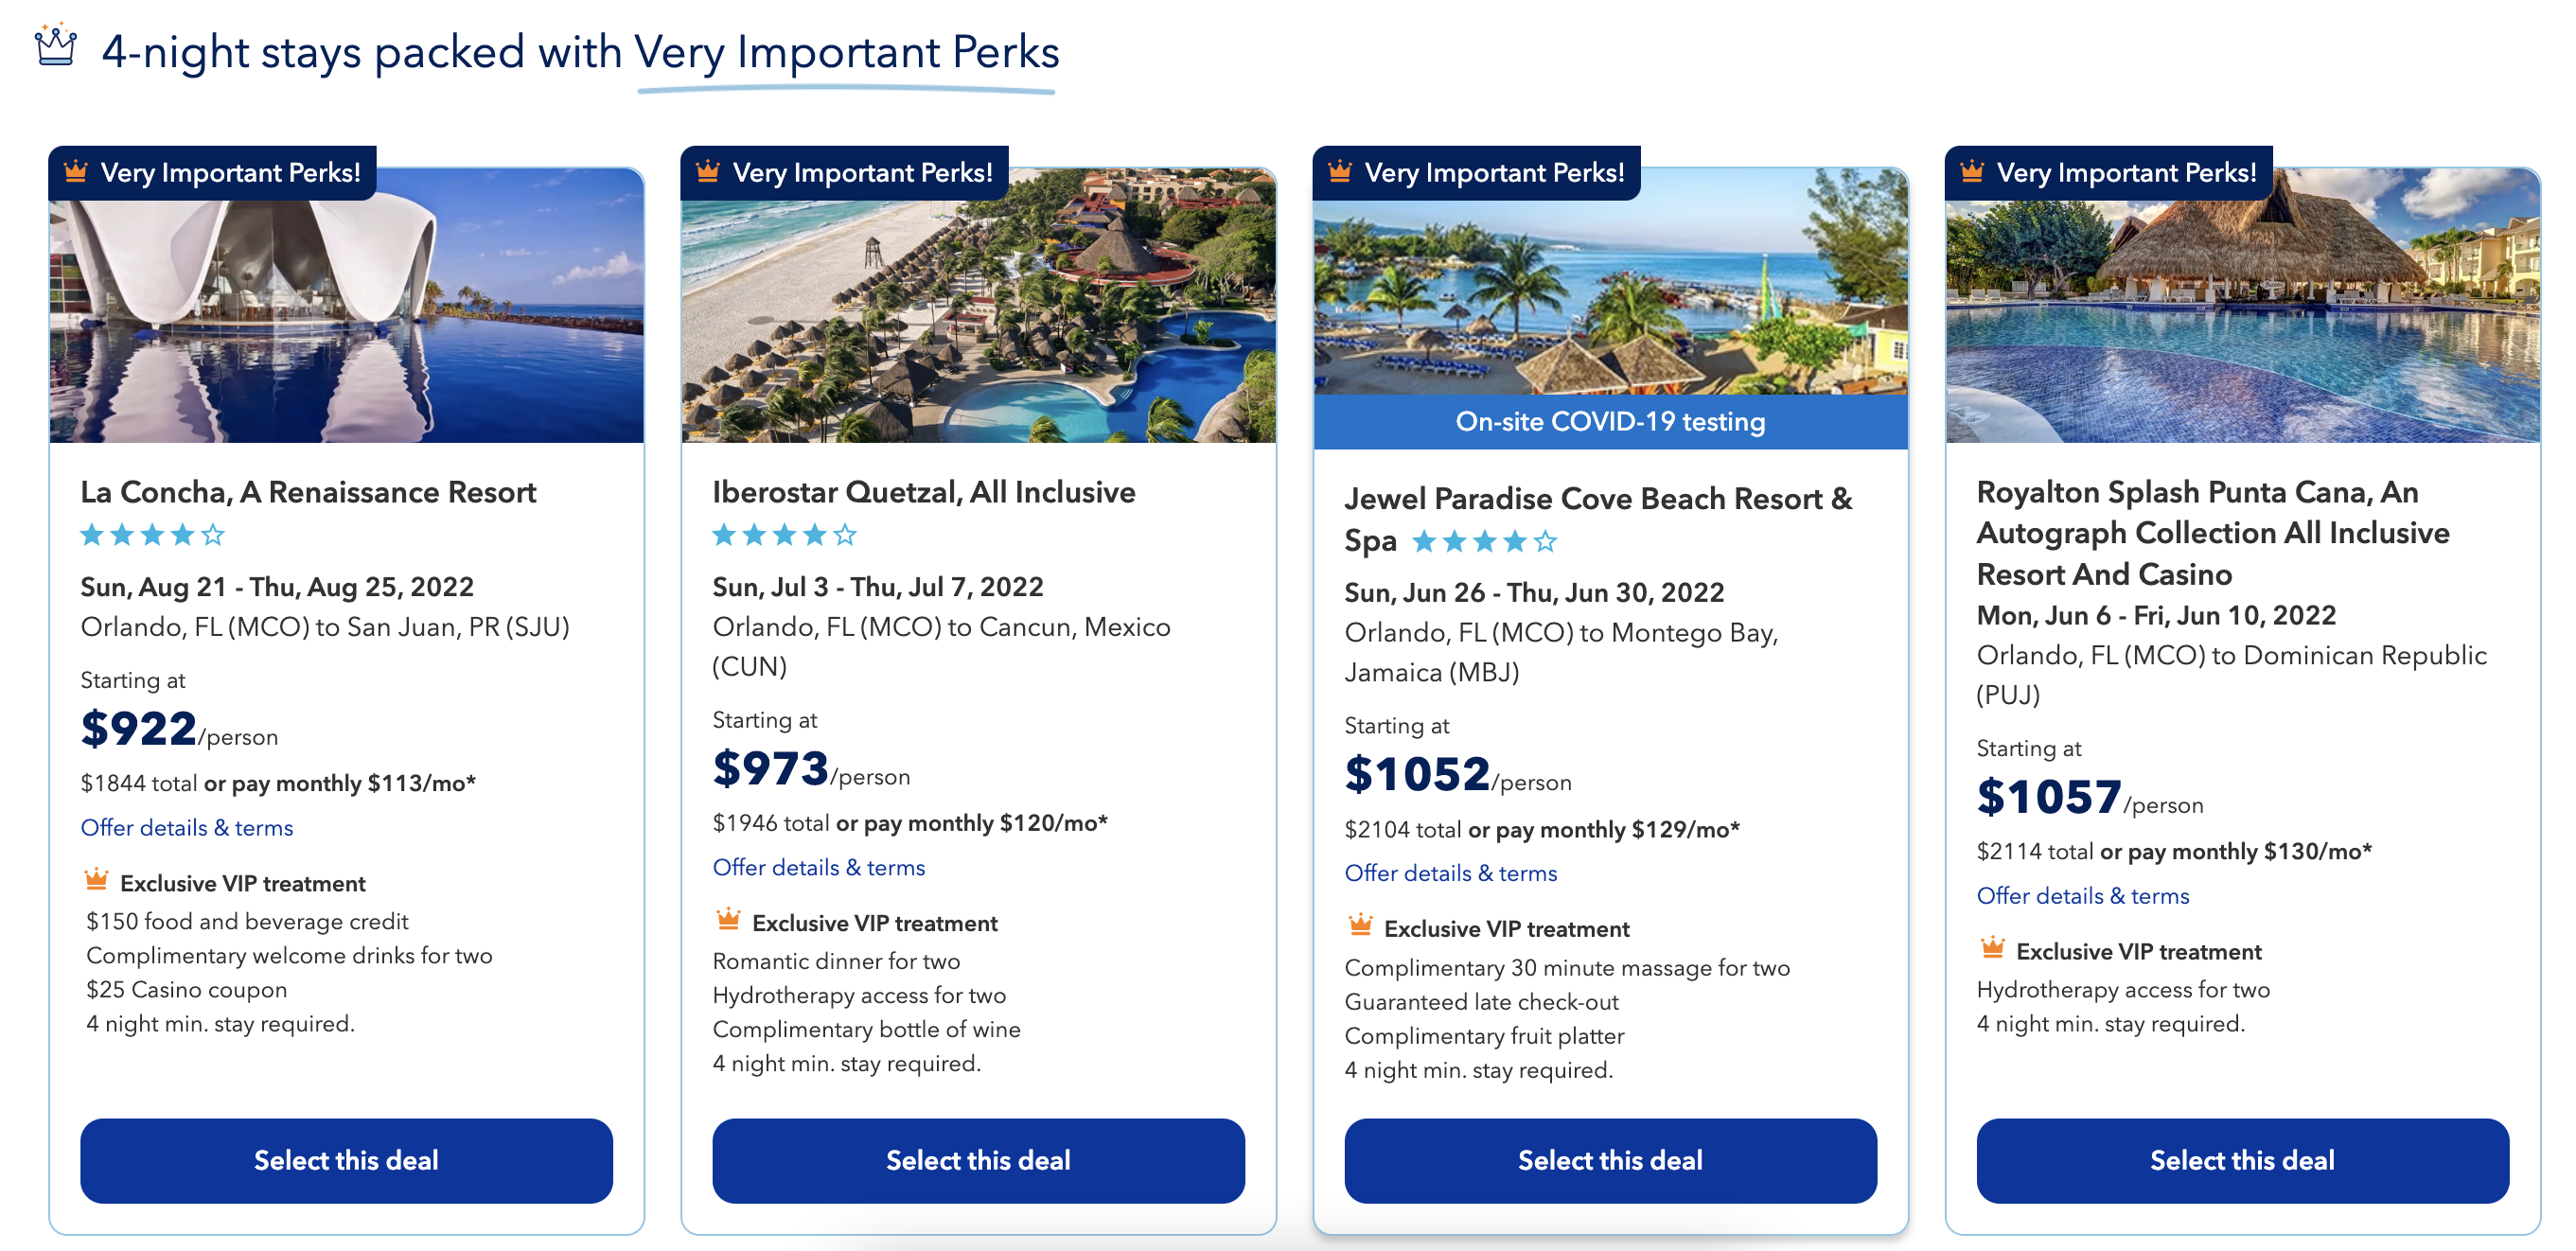Click the orange crown next to Royalton VIP treatment
This screenshot has height=1251, width=2576.
tap(1992, 947)
